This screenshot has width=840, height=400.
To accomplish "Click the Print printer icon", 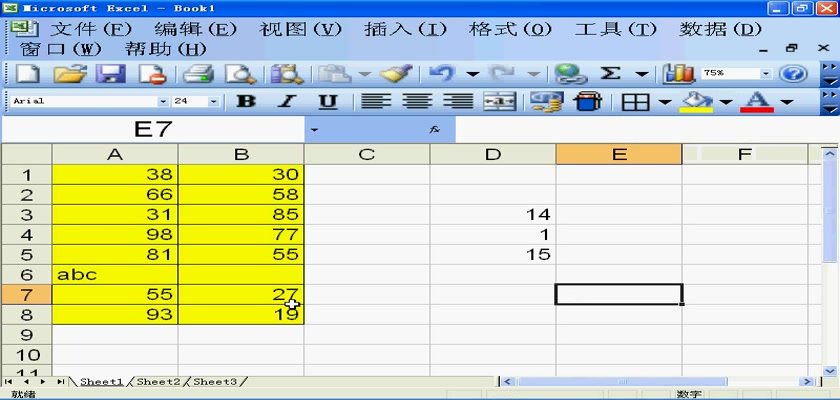I will click(x=199, y=74).
